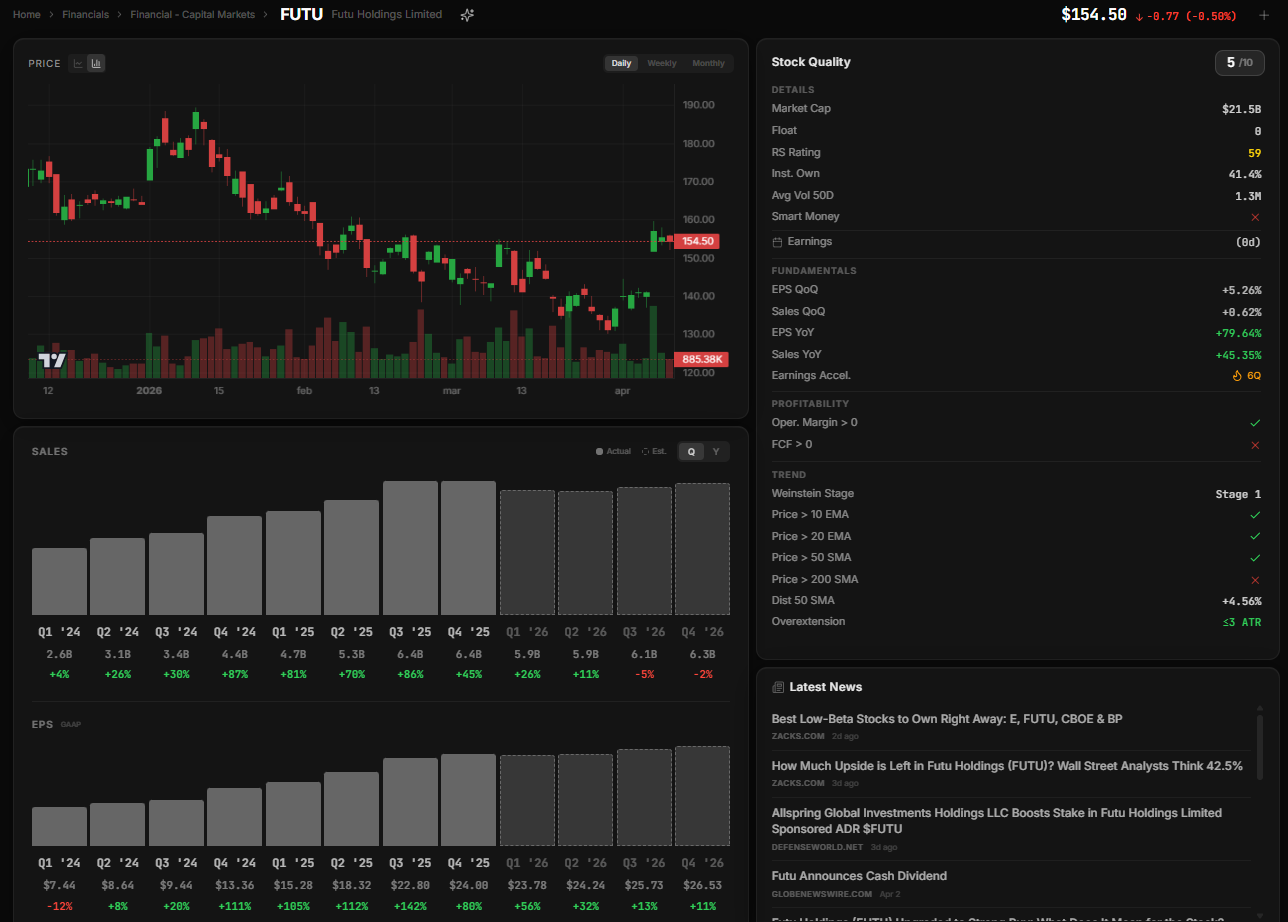Click the flame icon next to 6Q

tap(1237, 376)
